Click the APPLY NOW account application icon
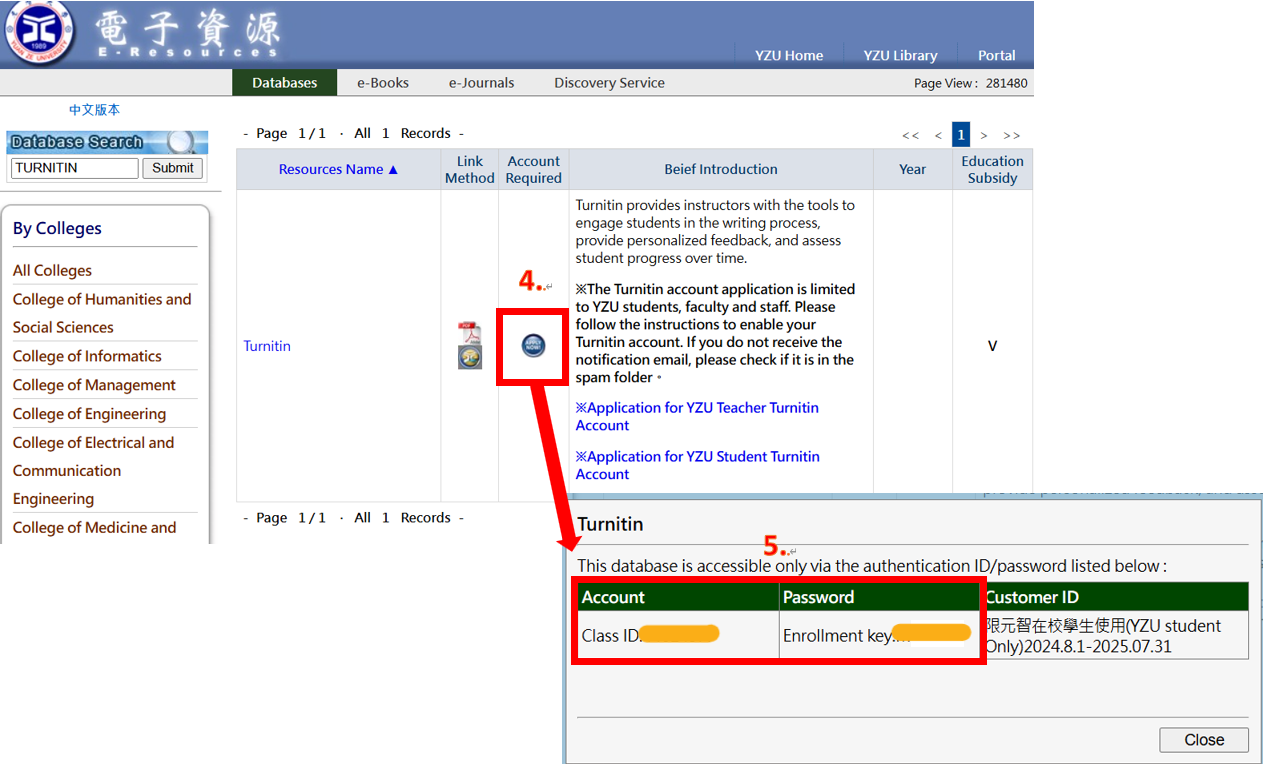 (533, 345)
